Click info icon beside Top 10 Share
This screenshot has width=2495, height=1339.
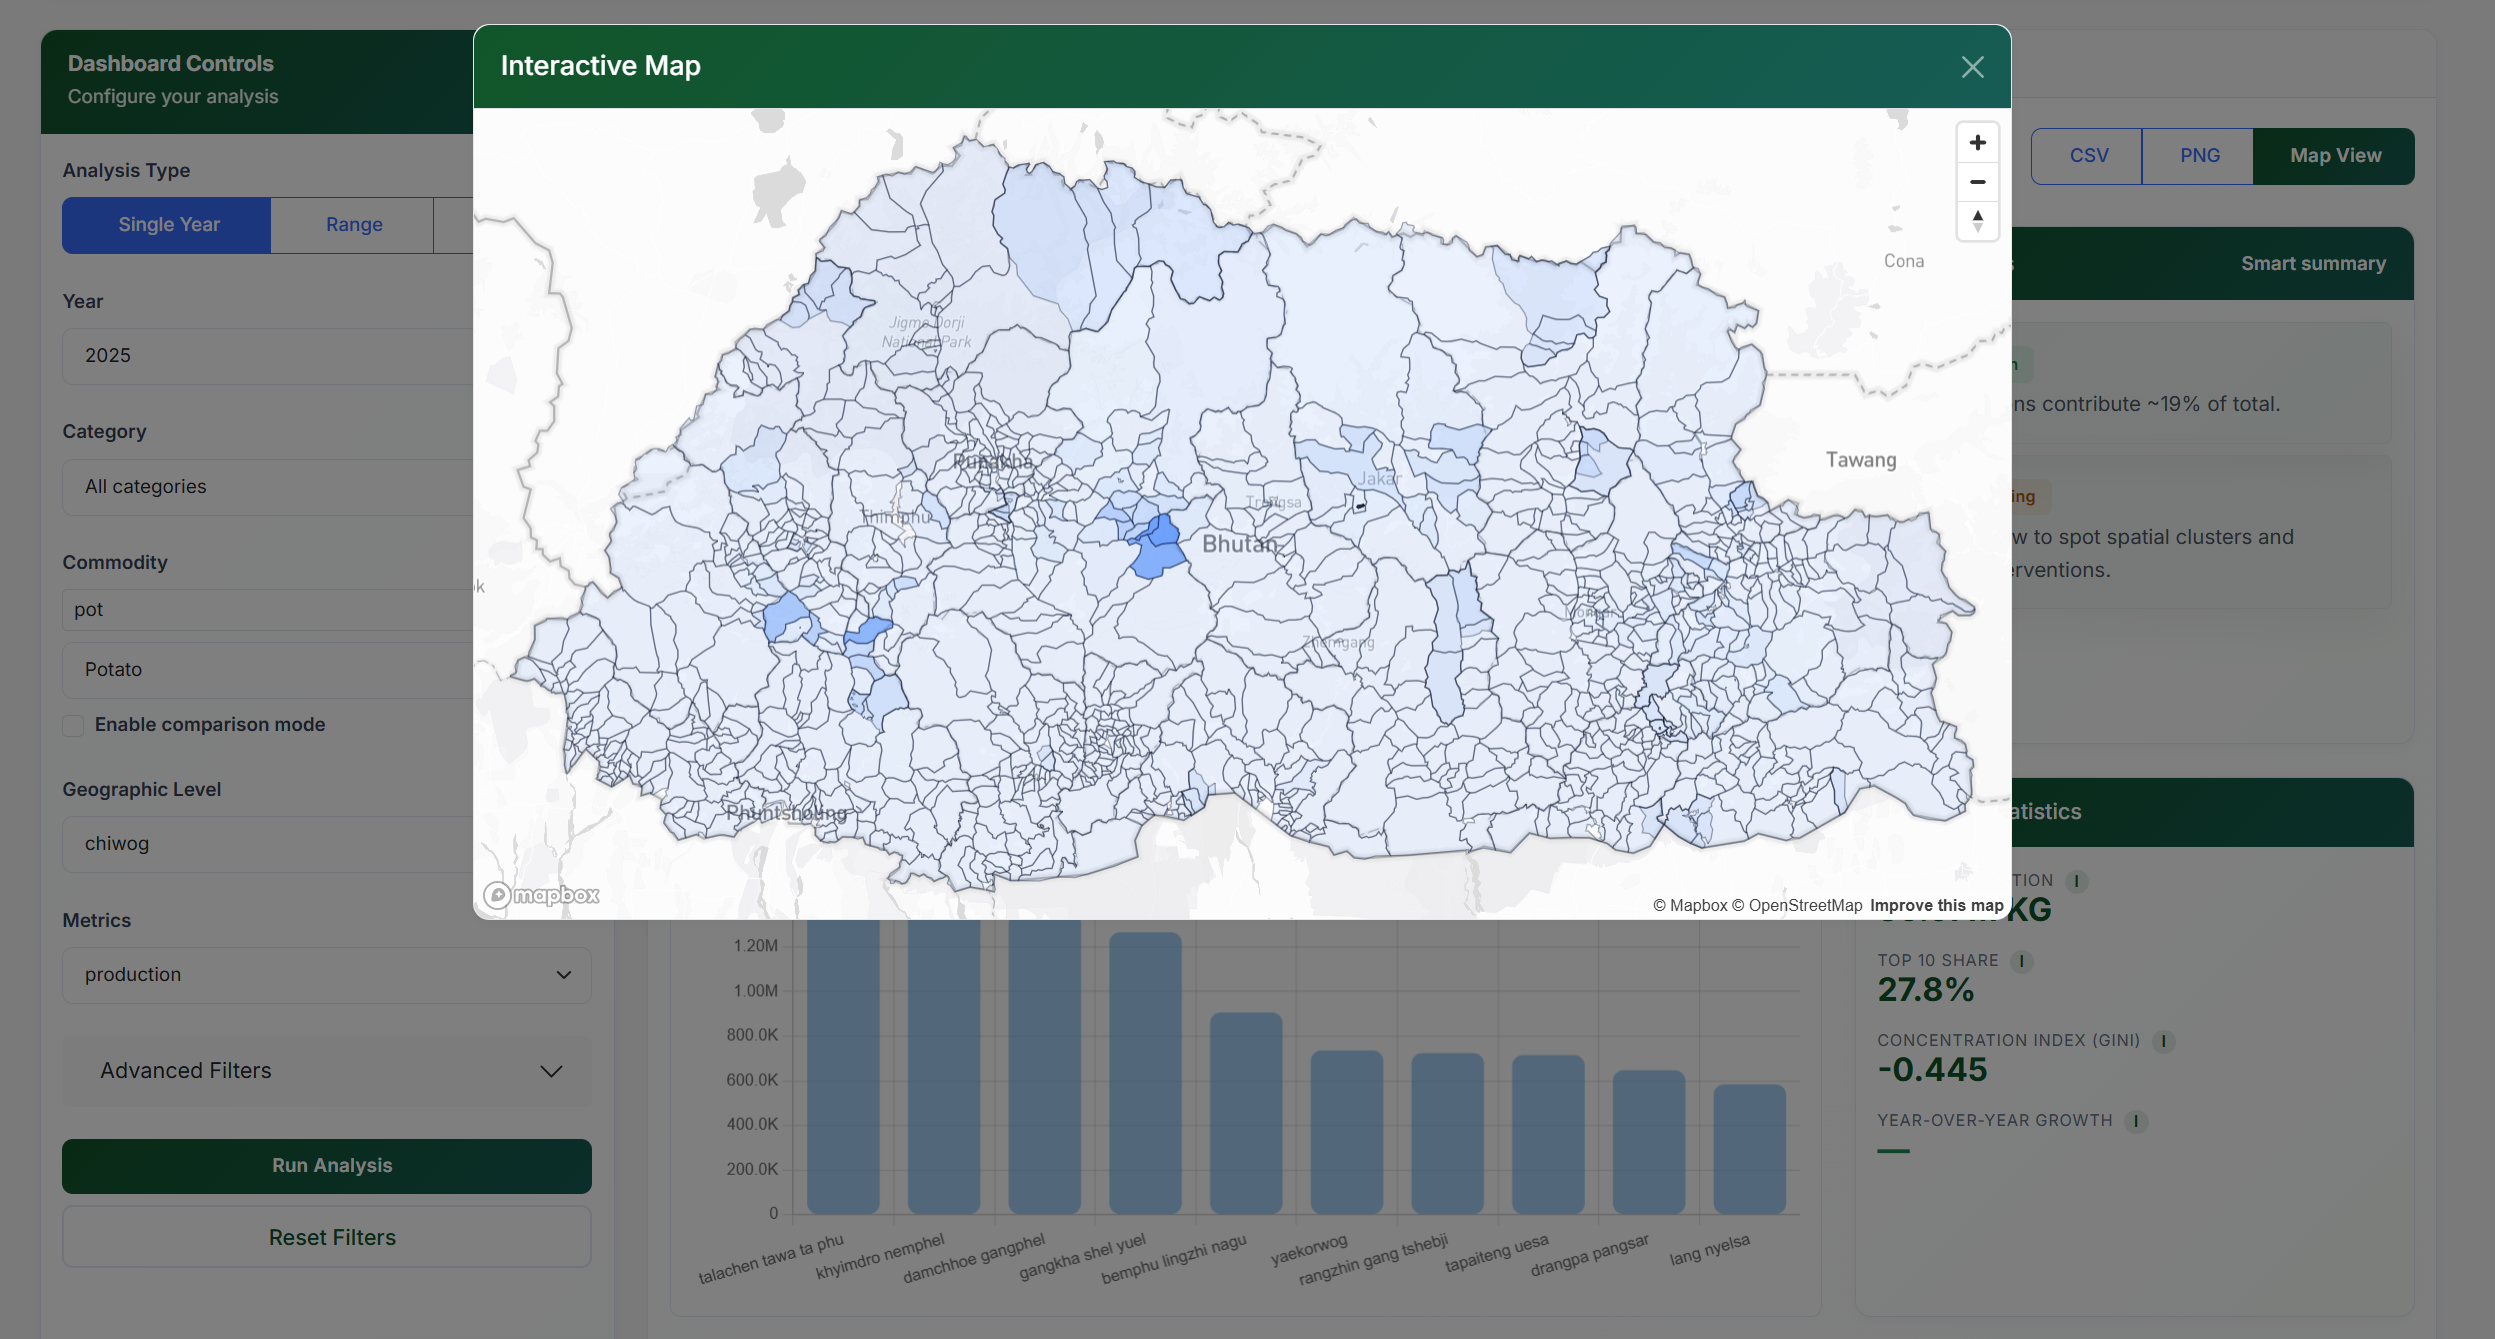(x=2021, y=961)
